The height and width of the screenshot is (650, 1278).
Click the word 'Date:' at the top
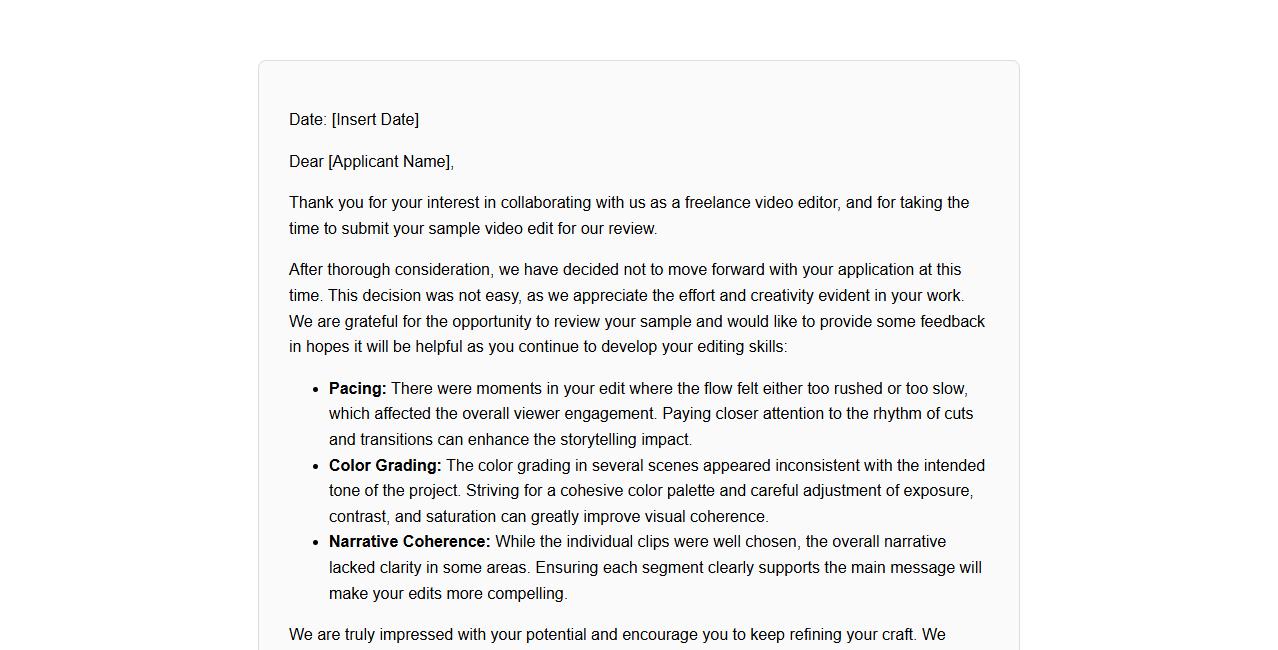point(308,120)
